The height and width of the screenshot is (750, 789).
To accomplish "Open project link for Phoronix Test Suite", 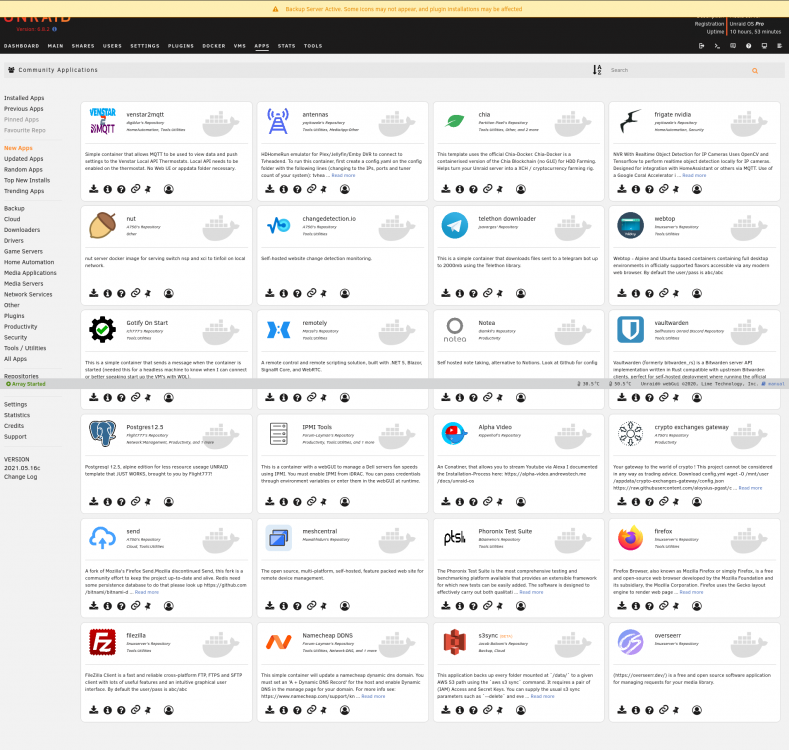I will click(x=488, y=606).
